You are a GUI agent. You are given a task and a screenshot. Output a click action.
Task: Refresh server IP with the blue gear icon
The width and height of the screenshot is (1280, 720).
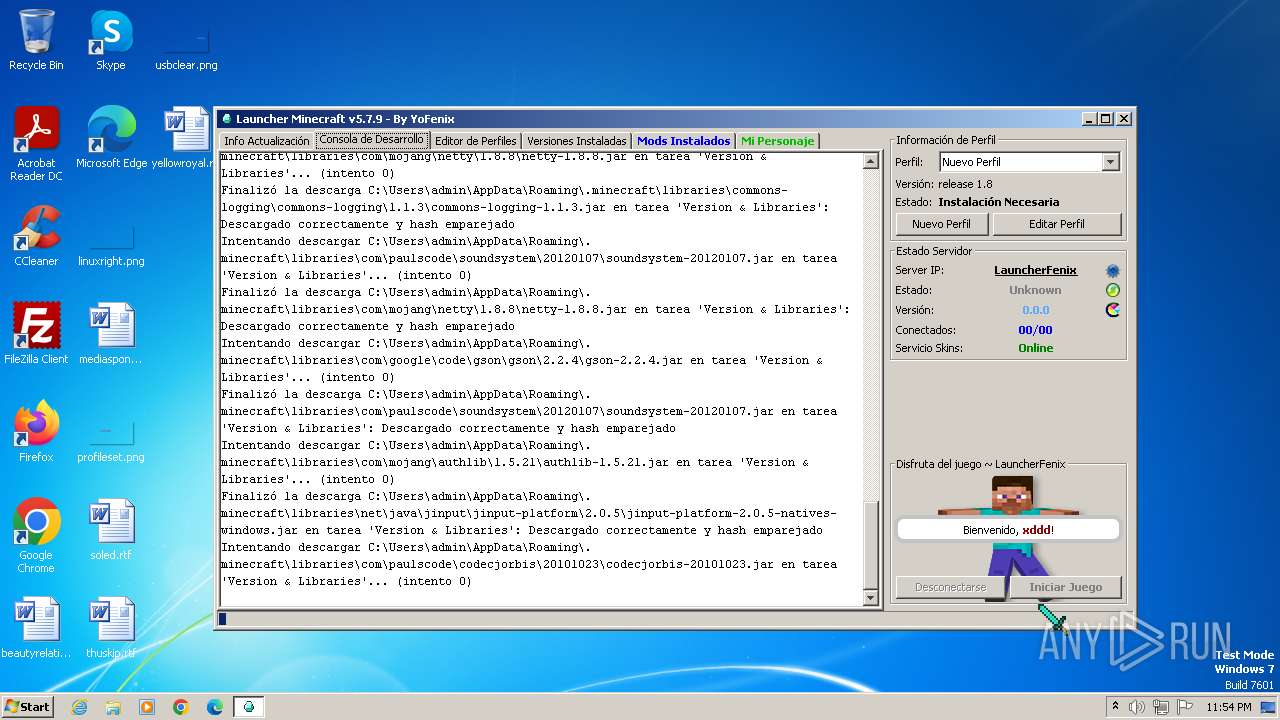(1112, 271)
